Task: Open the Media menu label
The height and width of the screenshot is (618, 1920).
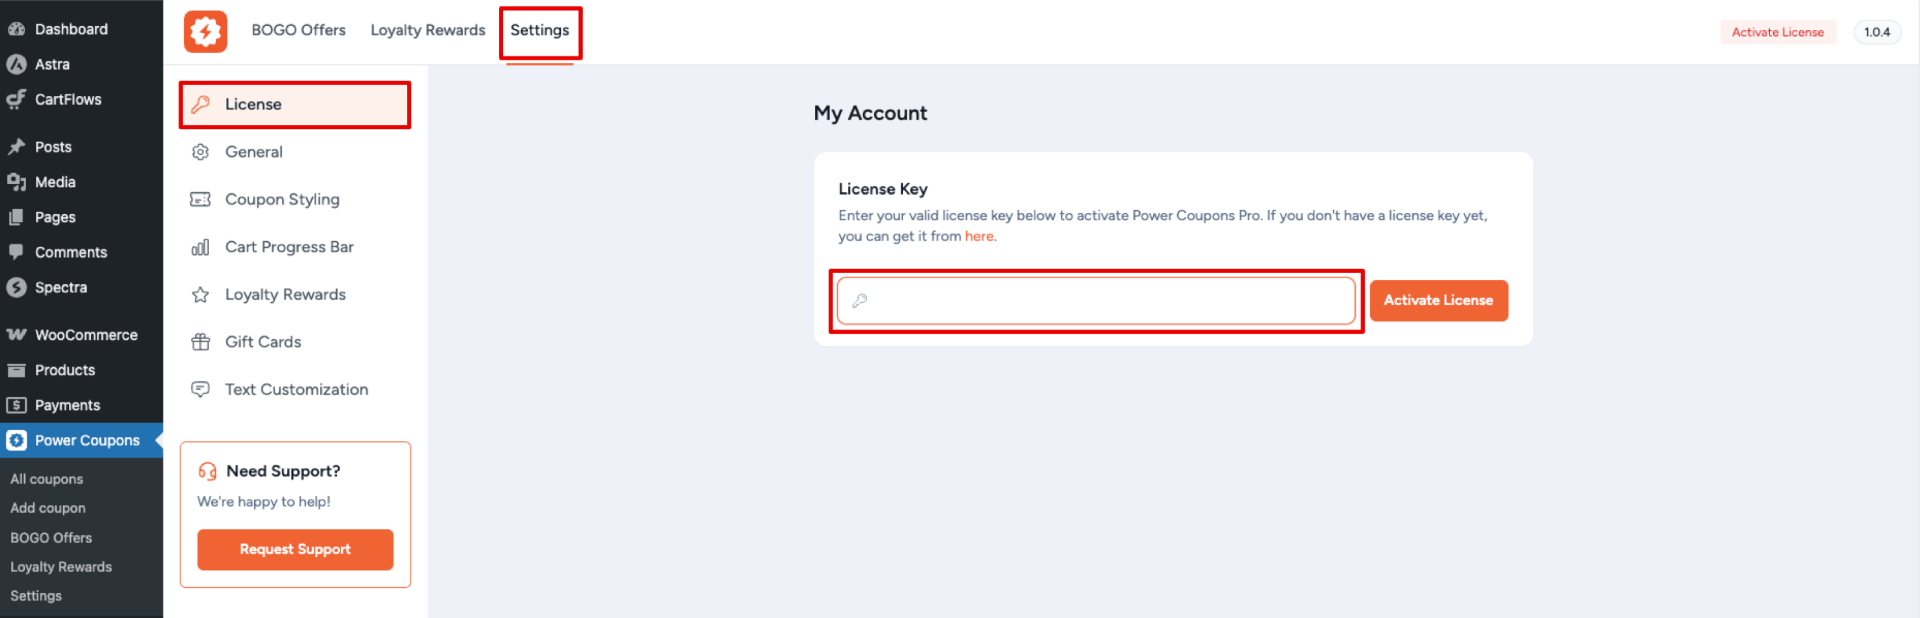Action: (x=55, y=182)
